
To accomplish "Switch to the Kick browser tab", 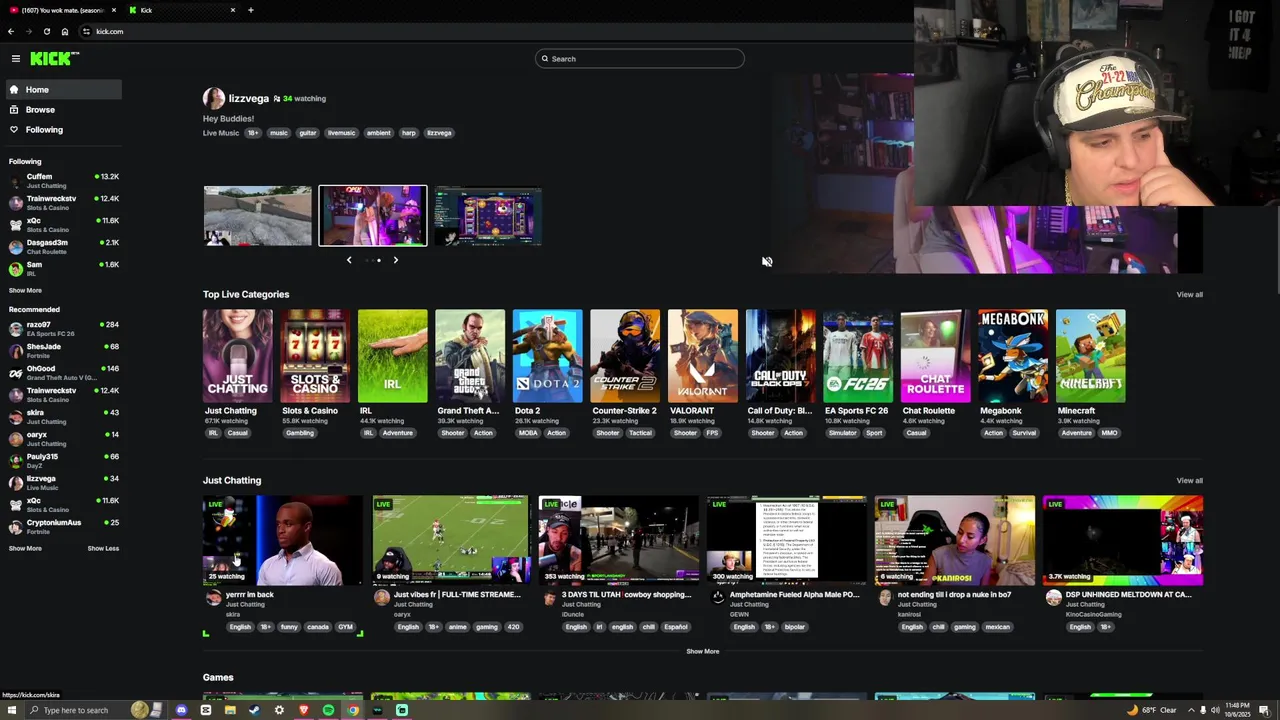I will tap(182, 10).
